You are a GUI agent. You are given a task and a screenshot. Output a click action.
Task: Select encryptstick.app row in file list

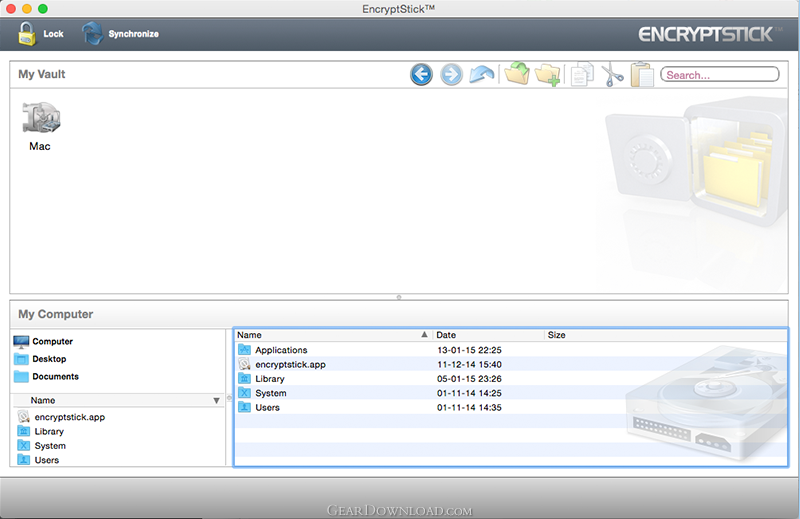pyautogui.click(x=510, y=364)
